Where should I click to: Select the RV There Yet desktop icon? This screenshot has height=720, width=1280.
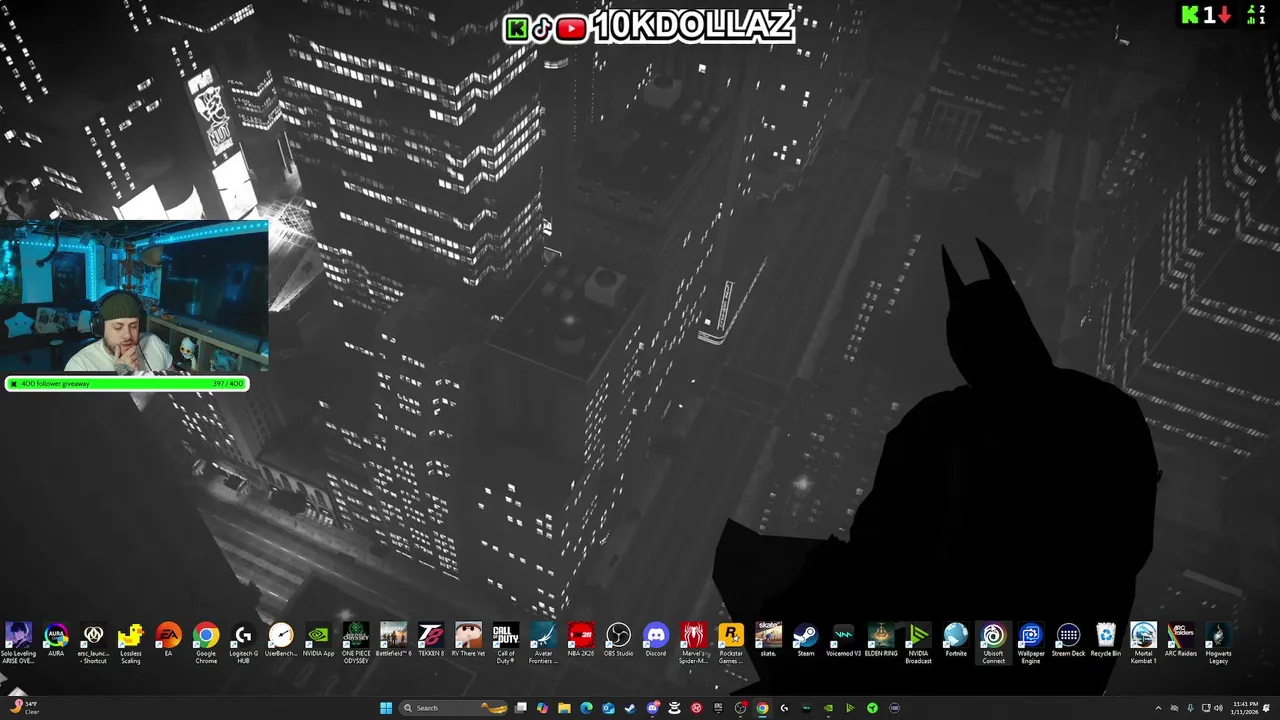468,640
